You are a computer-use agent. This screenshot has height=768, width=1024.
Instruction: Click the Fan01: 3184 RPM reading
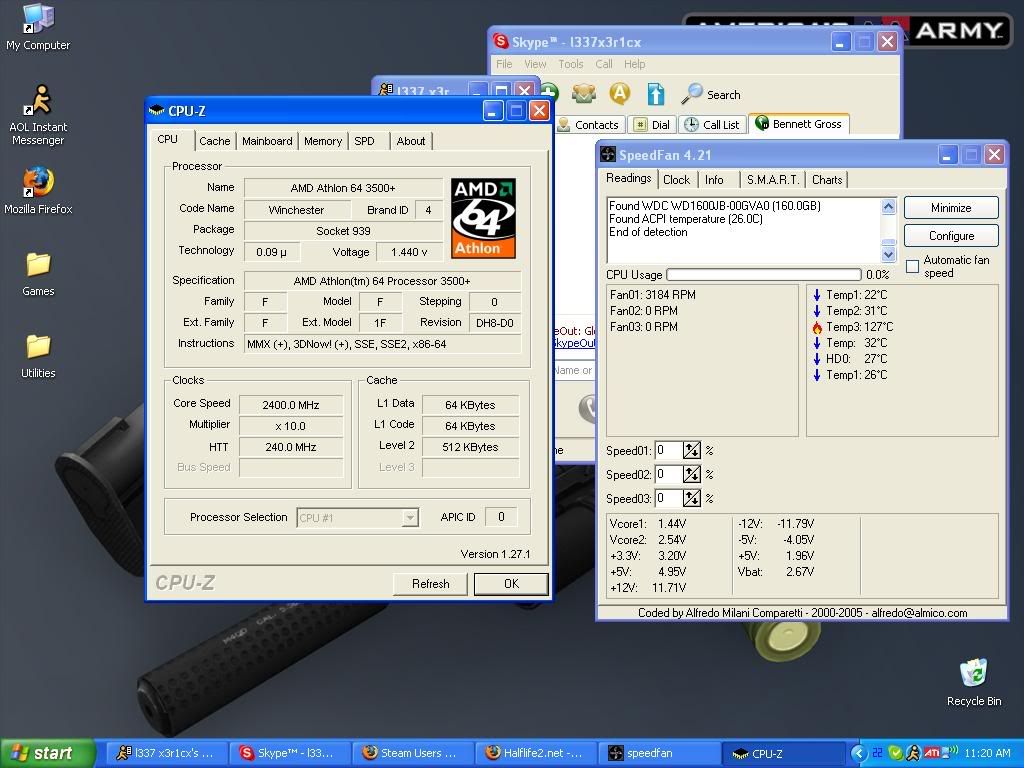tap(652, 295)
